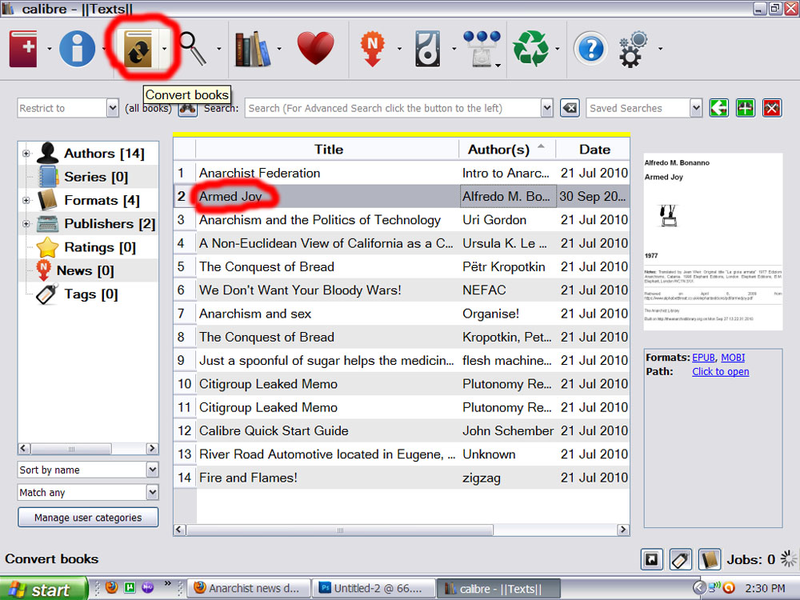This screenshot has height=600, width=800.
Task: Open the MOBI format link
Action: tap(733, 358)
